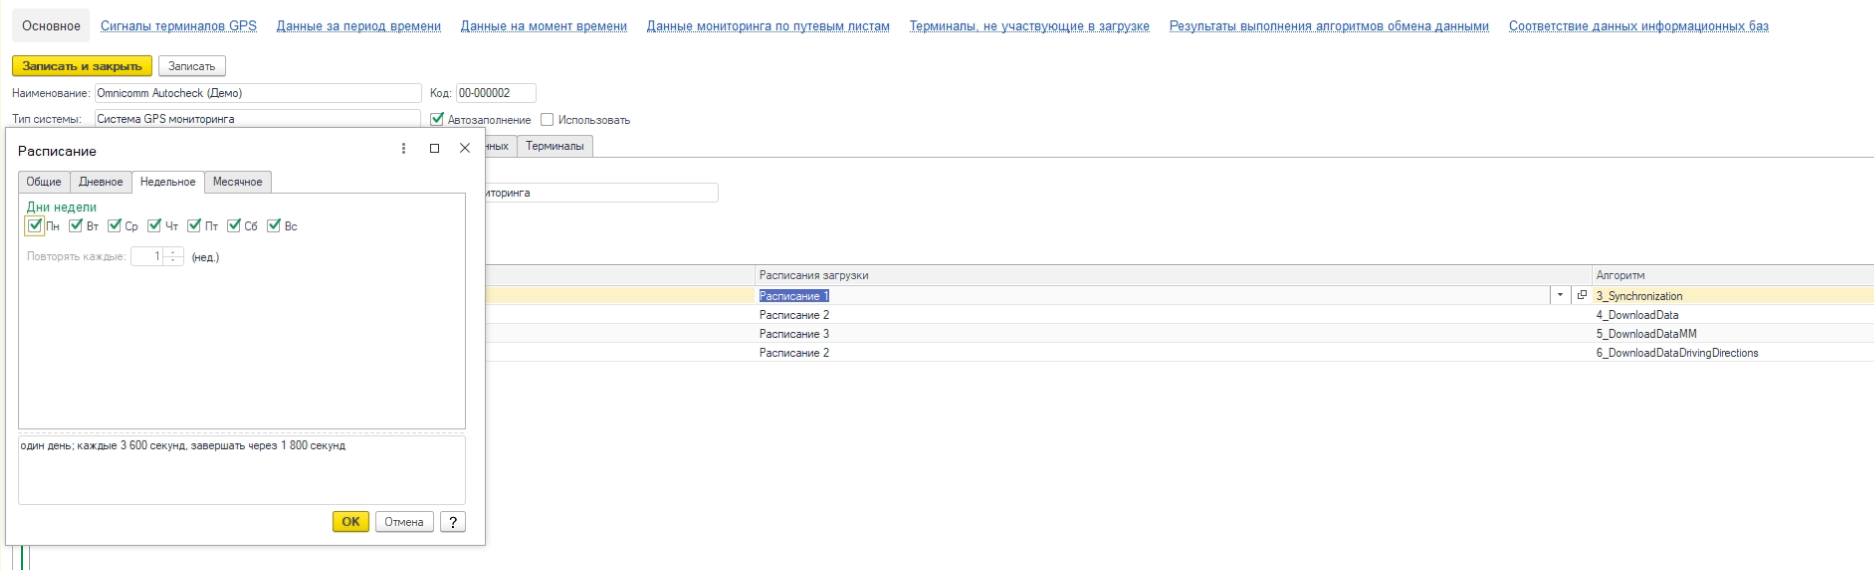Click Отмена in Расписание dialog
This screenshot has width=1874, height=570.
tap(404, 522)
